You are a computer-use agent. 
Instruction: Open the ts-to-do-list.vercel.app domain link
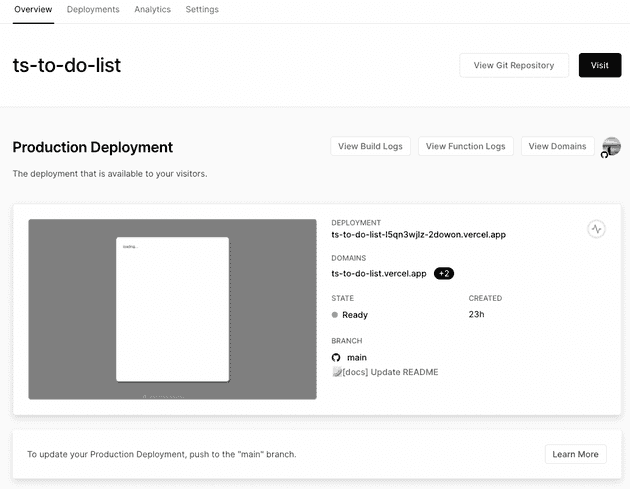point(379,273)
